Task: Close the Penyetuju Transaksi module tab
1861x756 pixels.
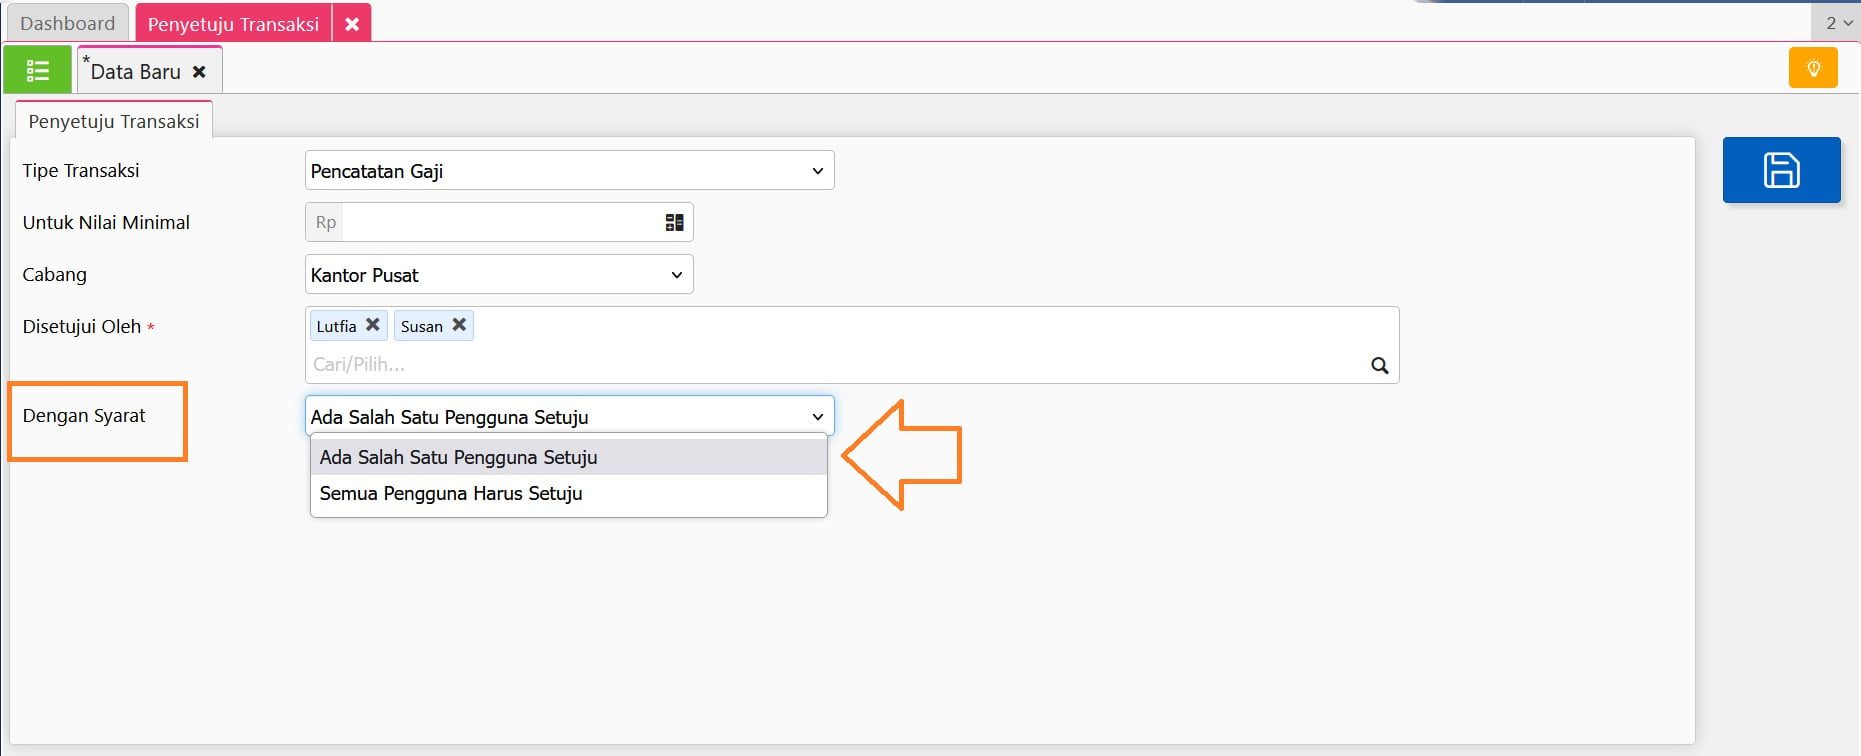Action: (x=352, y=24)
